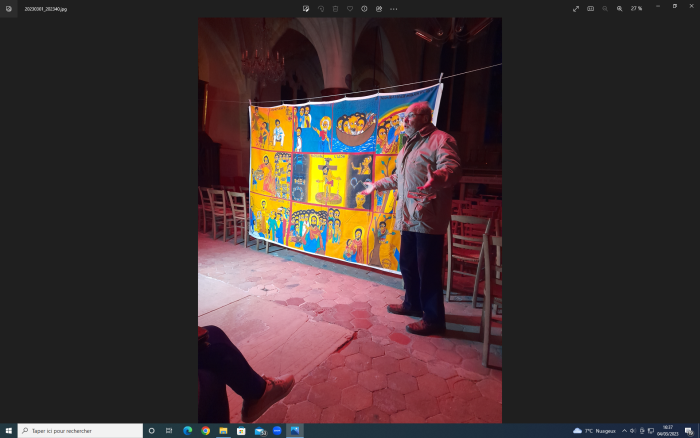Rotate the photo
This screenshot has height=438, width=700.
[321, 8]
